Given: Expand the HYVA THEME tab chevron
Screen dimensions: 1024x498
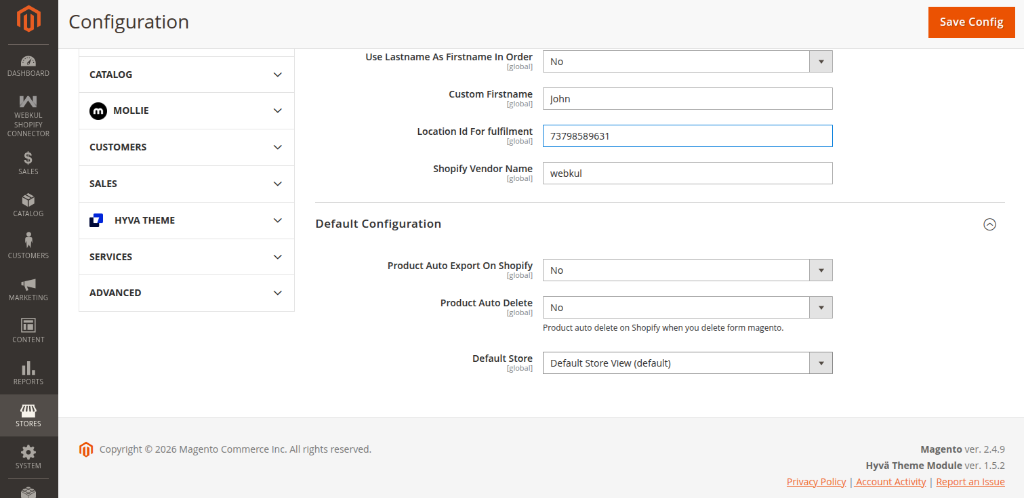Looking at the screenshot, I should [278, 221].
